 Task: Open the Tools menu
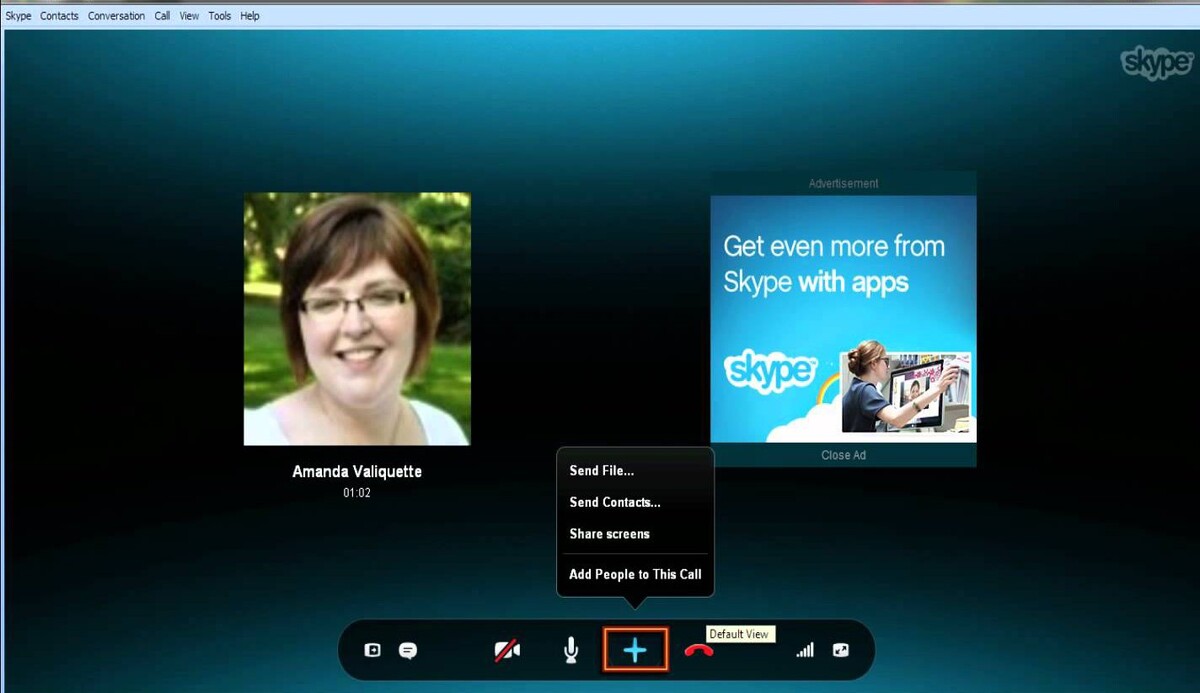click(x=219, y=16)
